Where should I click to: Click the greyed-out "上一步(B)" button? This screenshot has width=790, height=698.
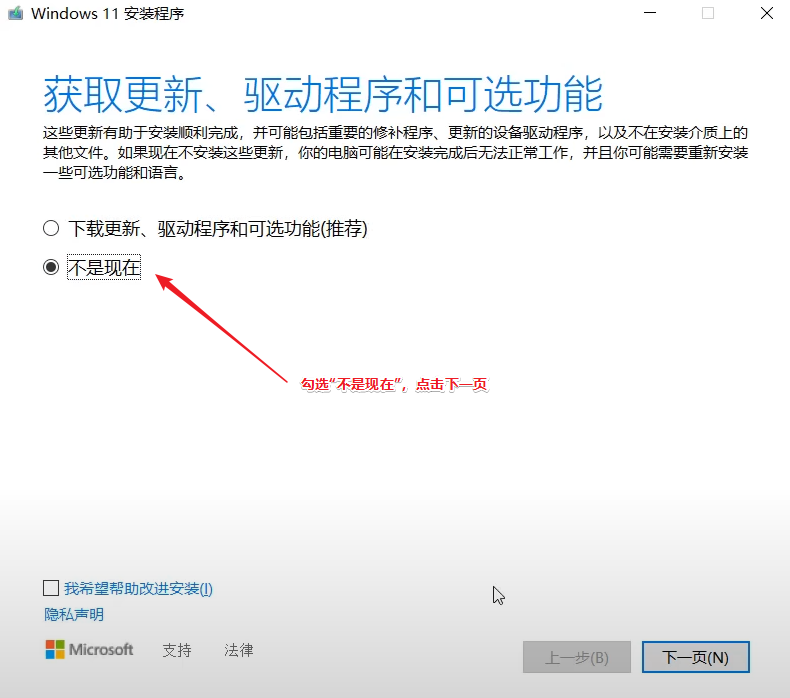pyautogui.click(x=577, y=657)
